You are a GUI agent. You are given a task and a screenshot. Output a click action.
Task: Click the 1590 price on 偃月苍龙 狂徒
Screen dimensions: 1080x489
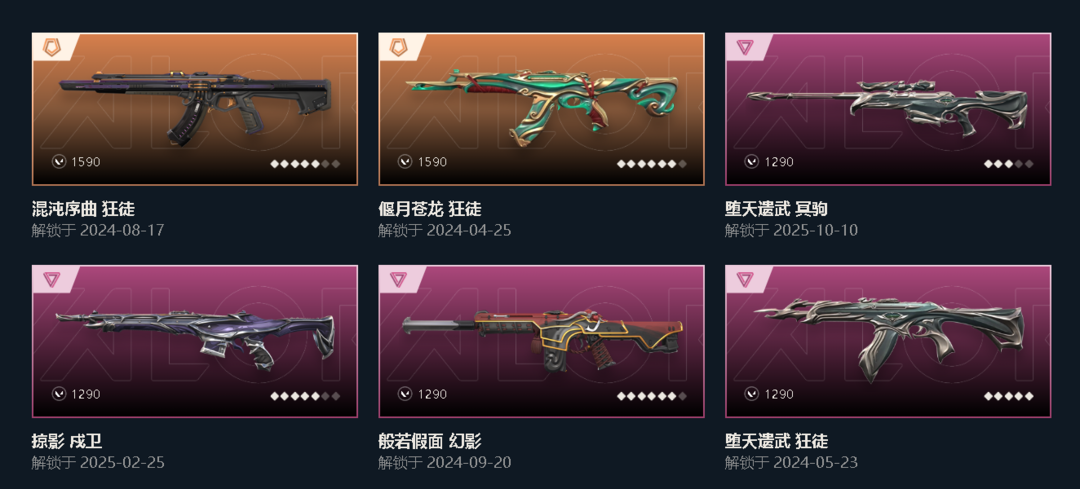pos(433,163)
